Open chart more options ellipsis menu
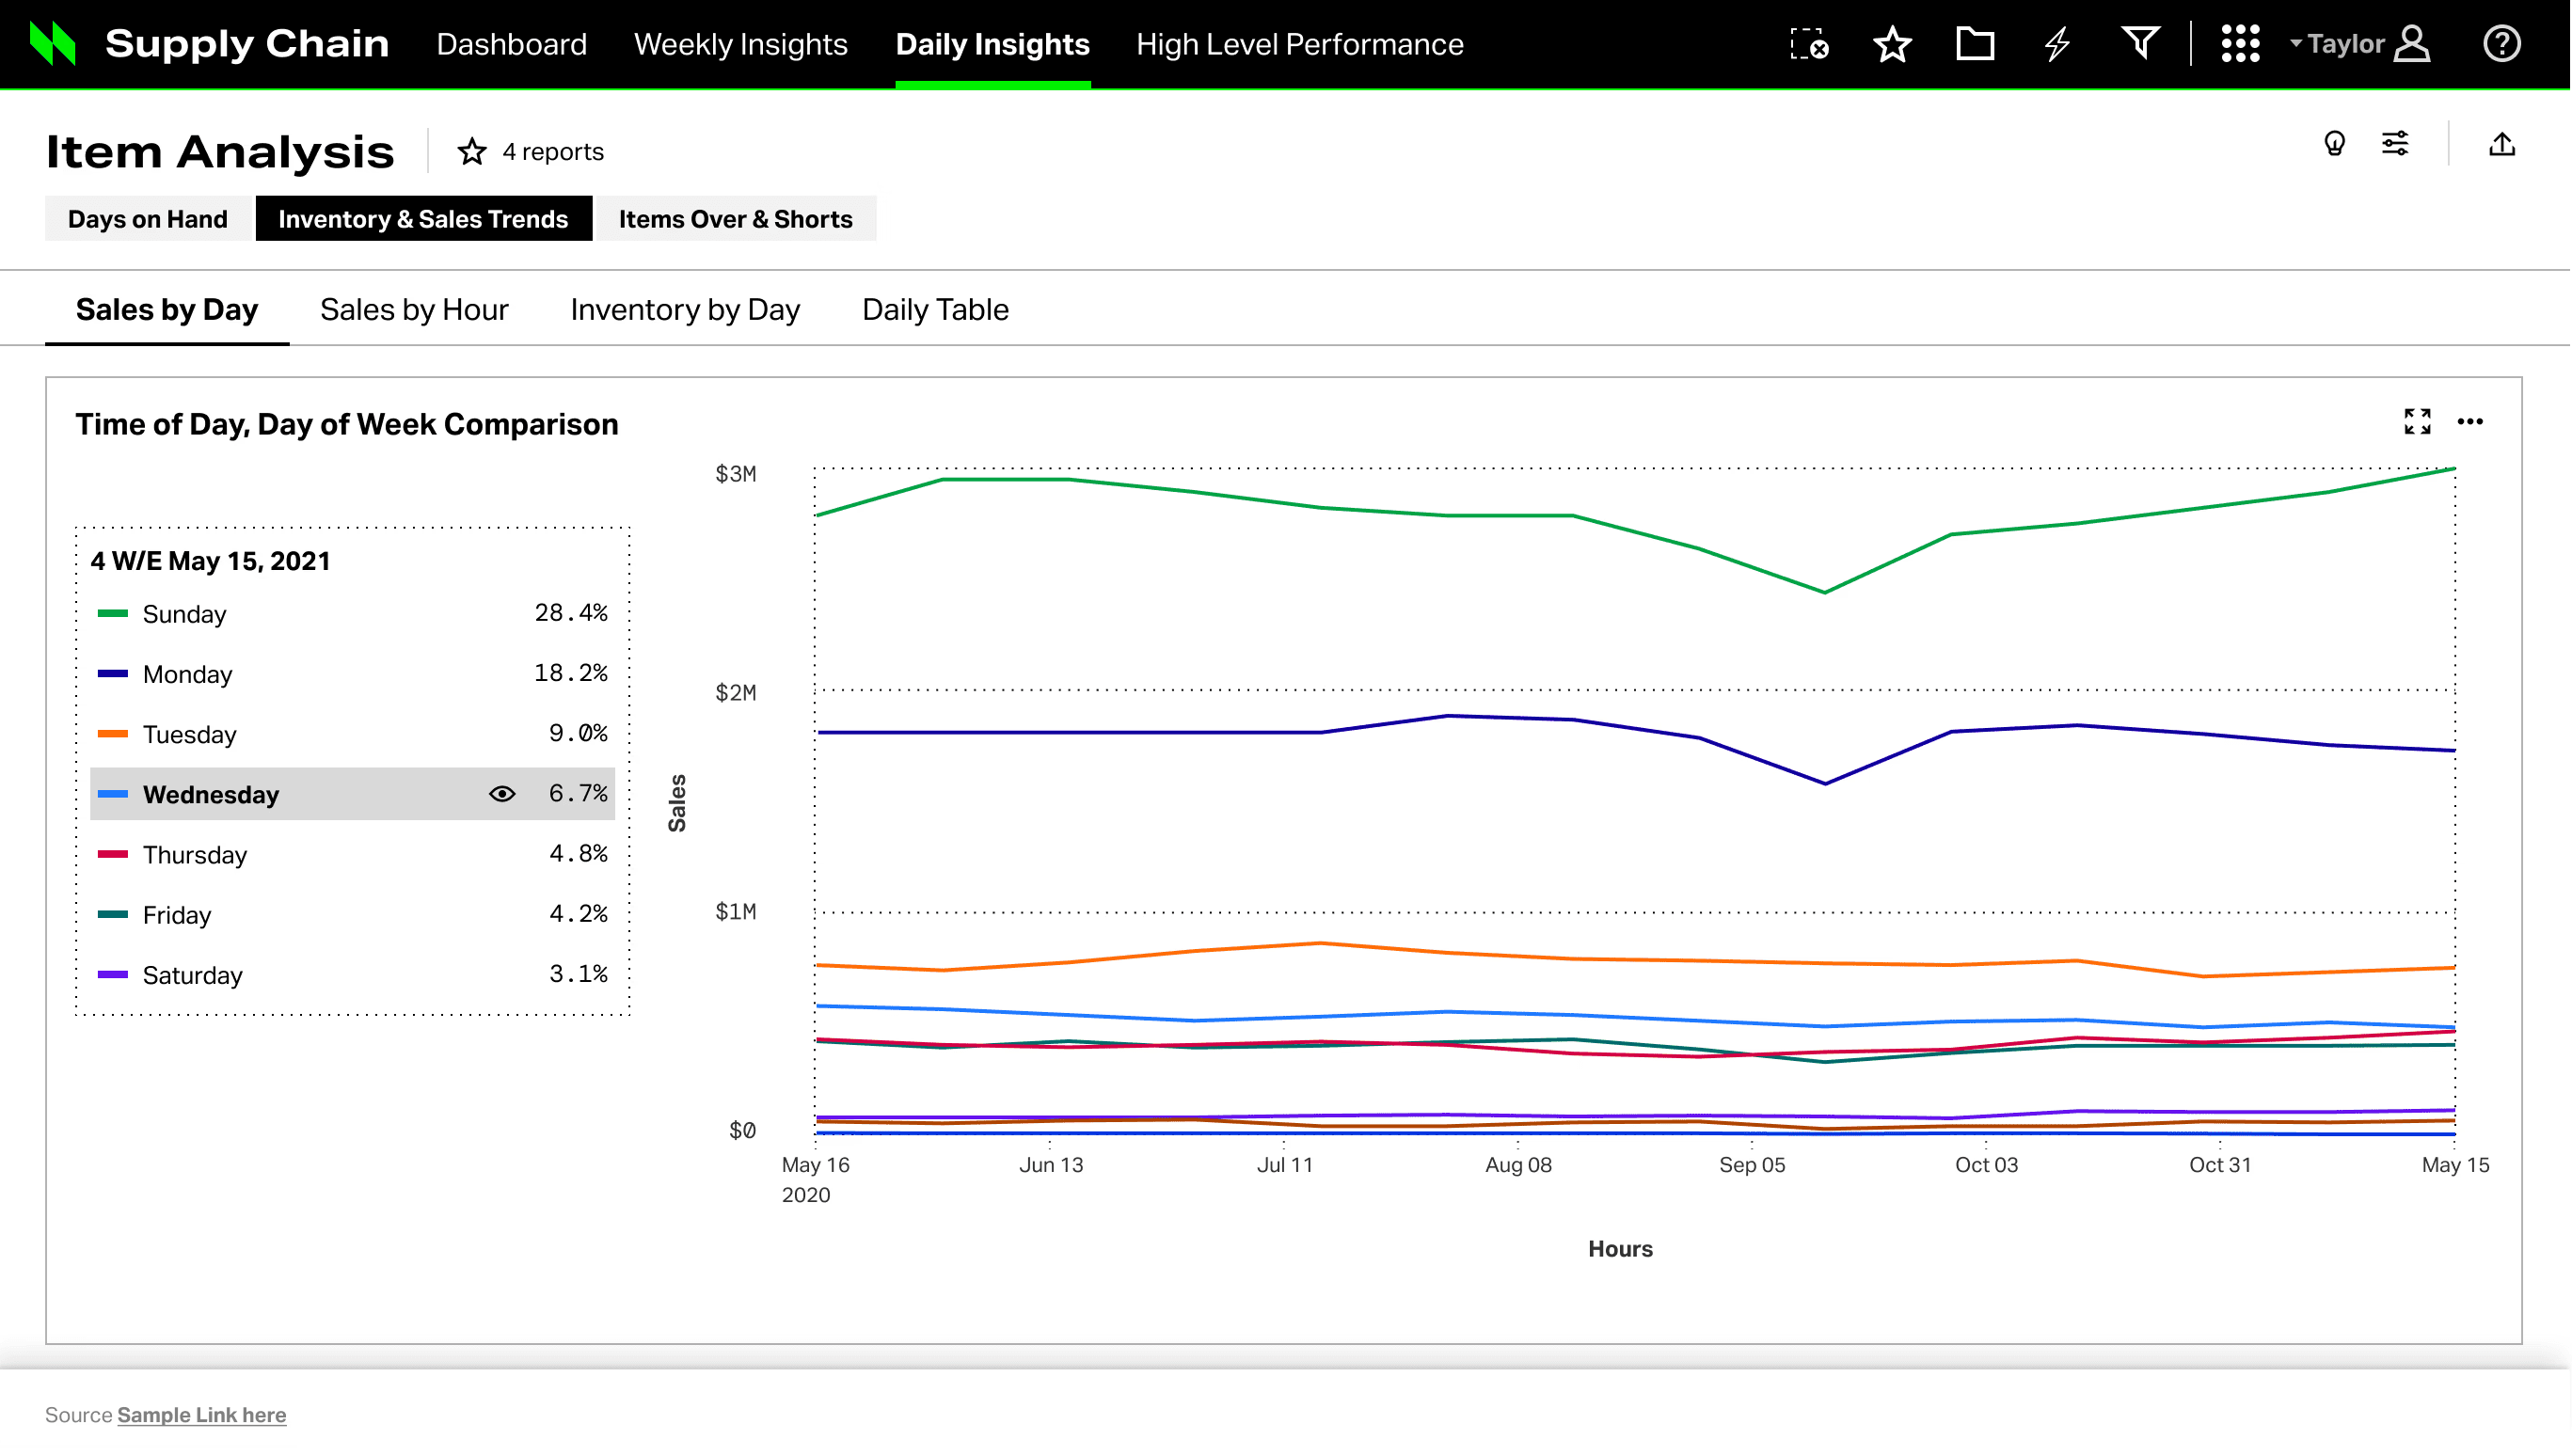Viewport: 2572px width, 1456px height. tap(2469, 421)
